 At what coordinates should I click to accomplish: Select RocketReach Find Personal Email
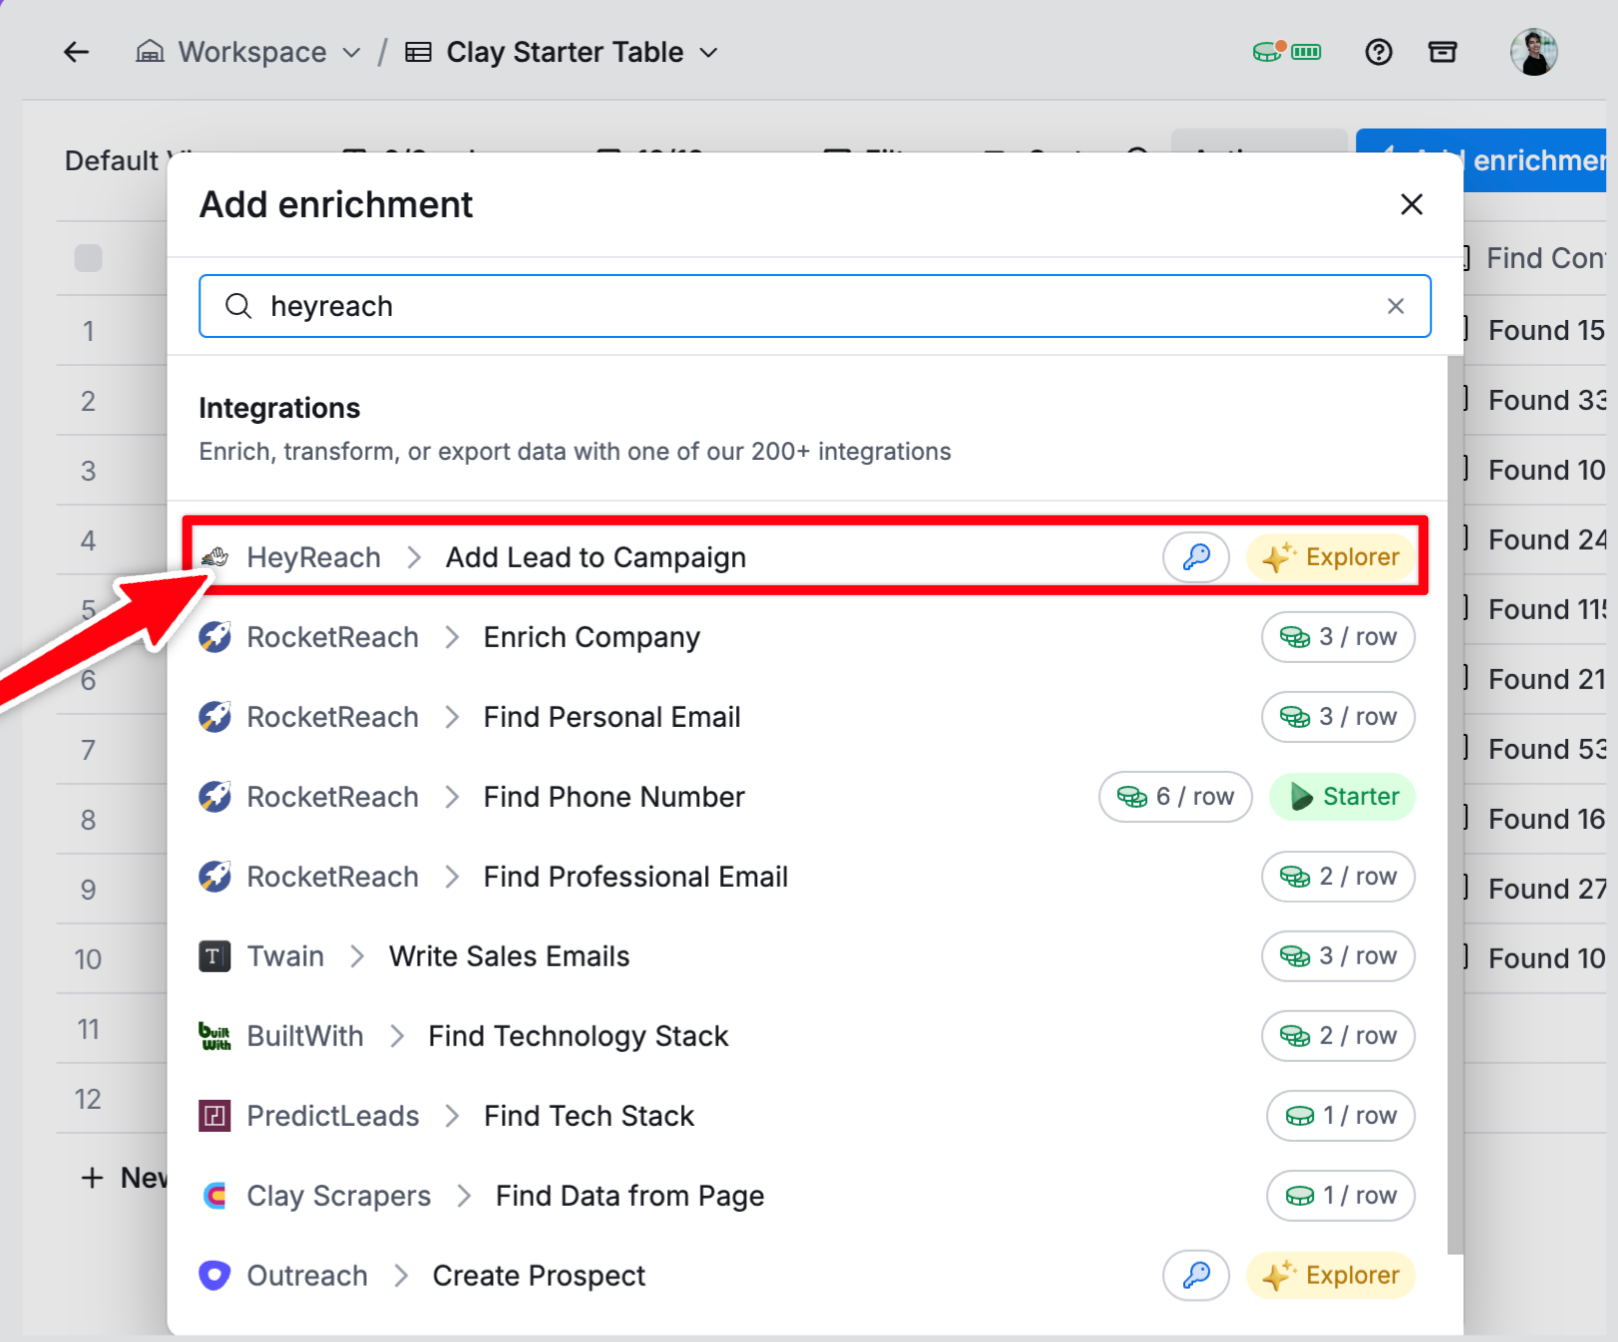806,717
